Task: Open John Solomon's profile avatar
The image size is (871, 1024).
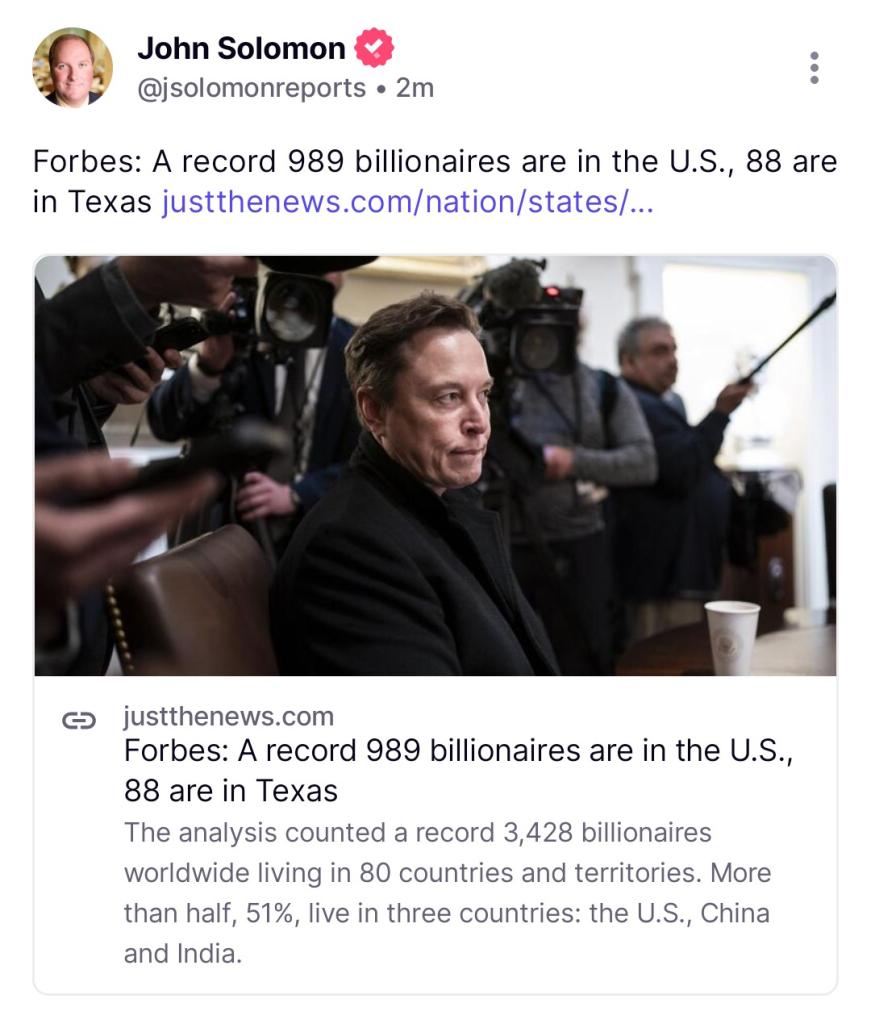Action: pos(73,67)
